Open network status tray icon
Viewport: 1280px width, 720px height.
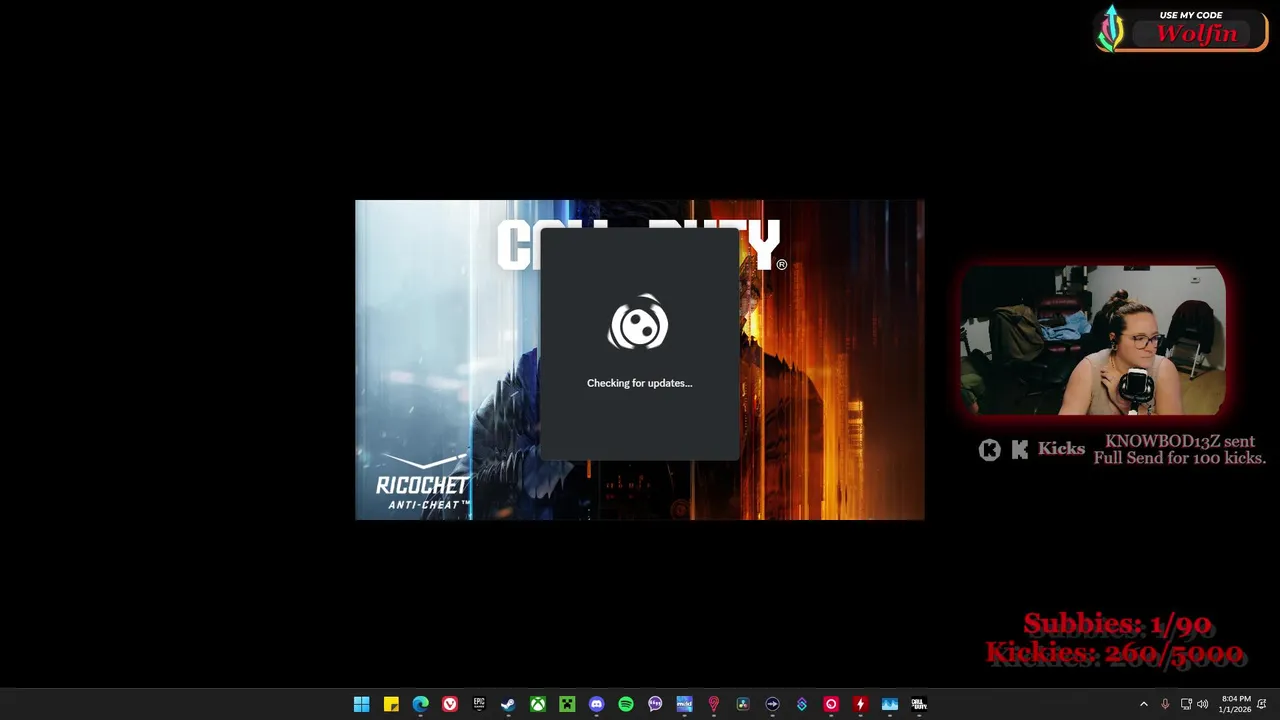pyautogui.click(x=1186, y=704)
